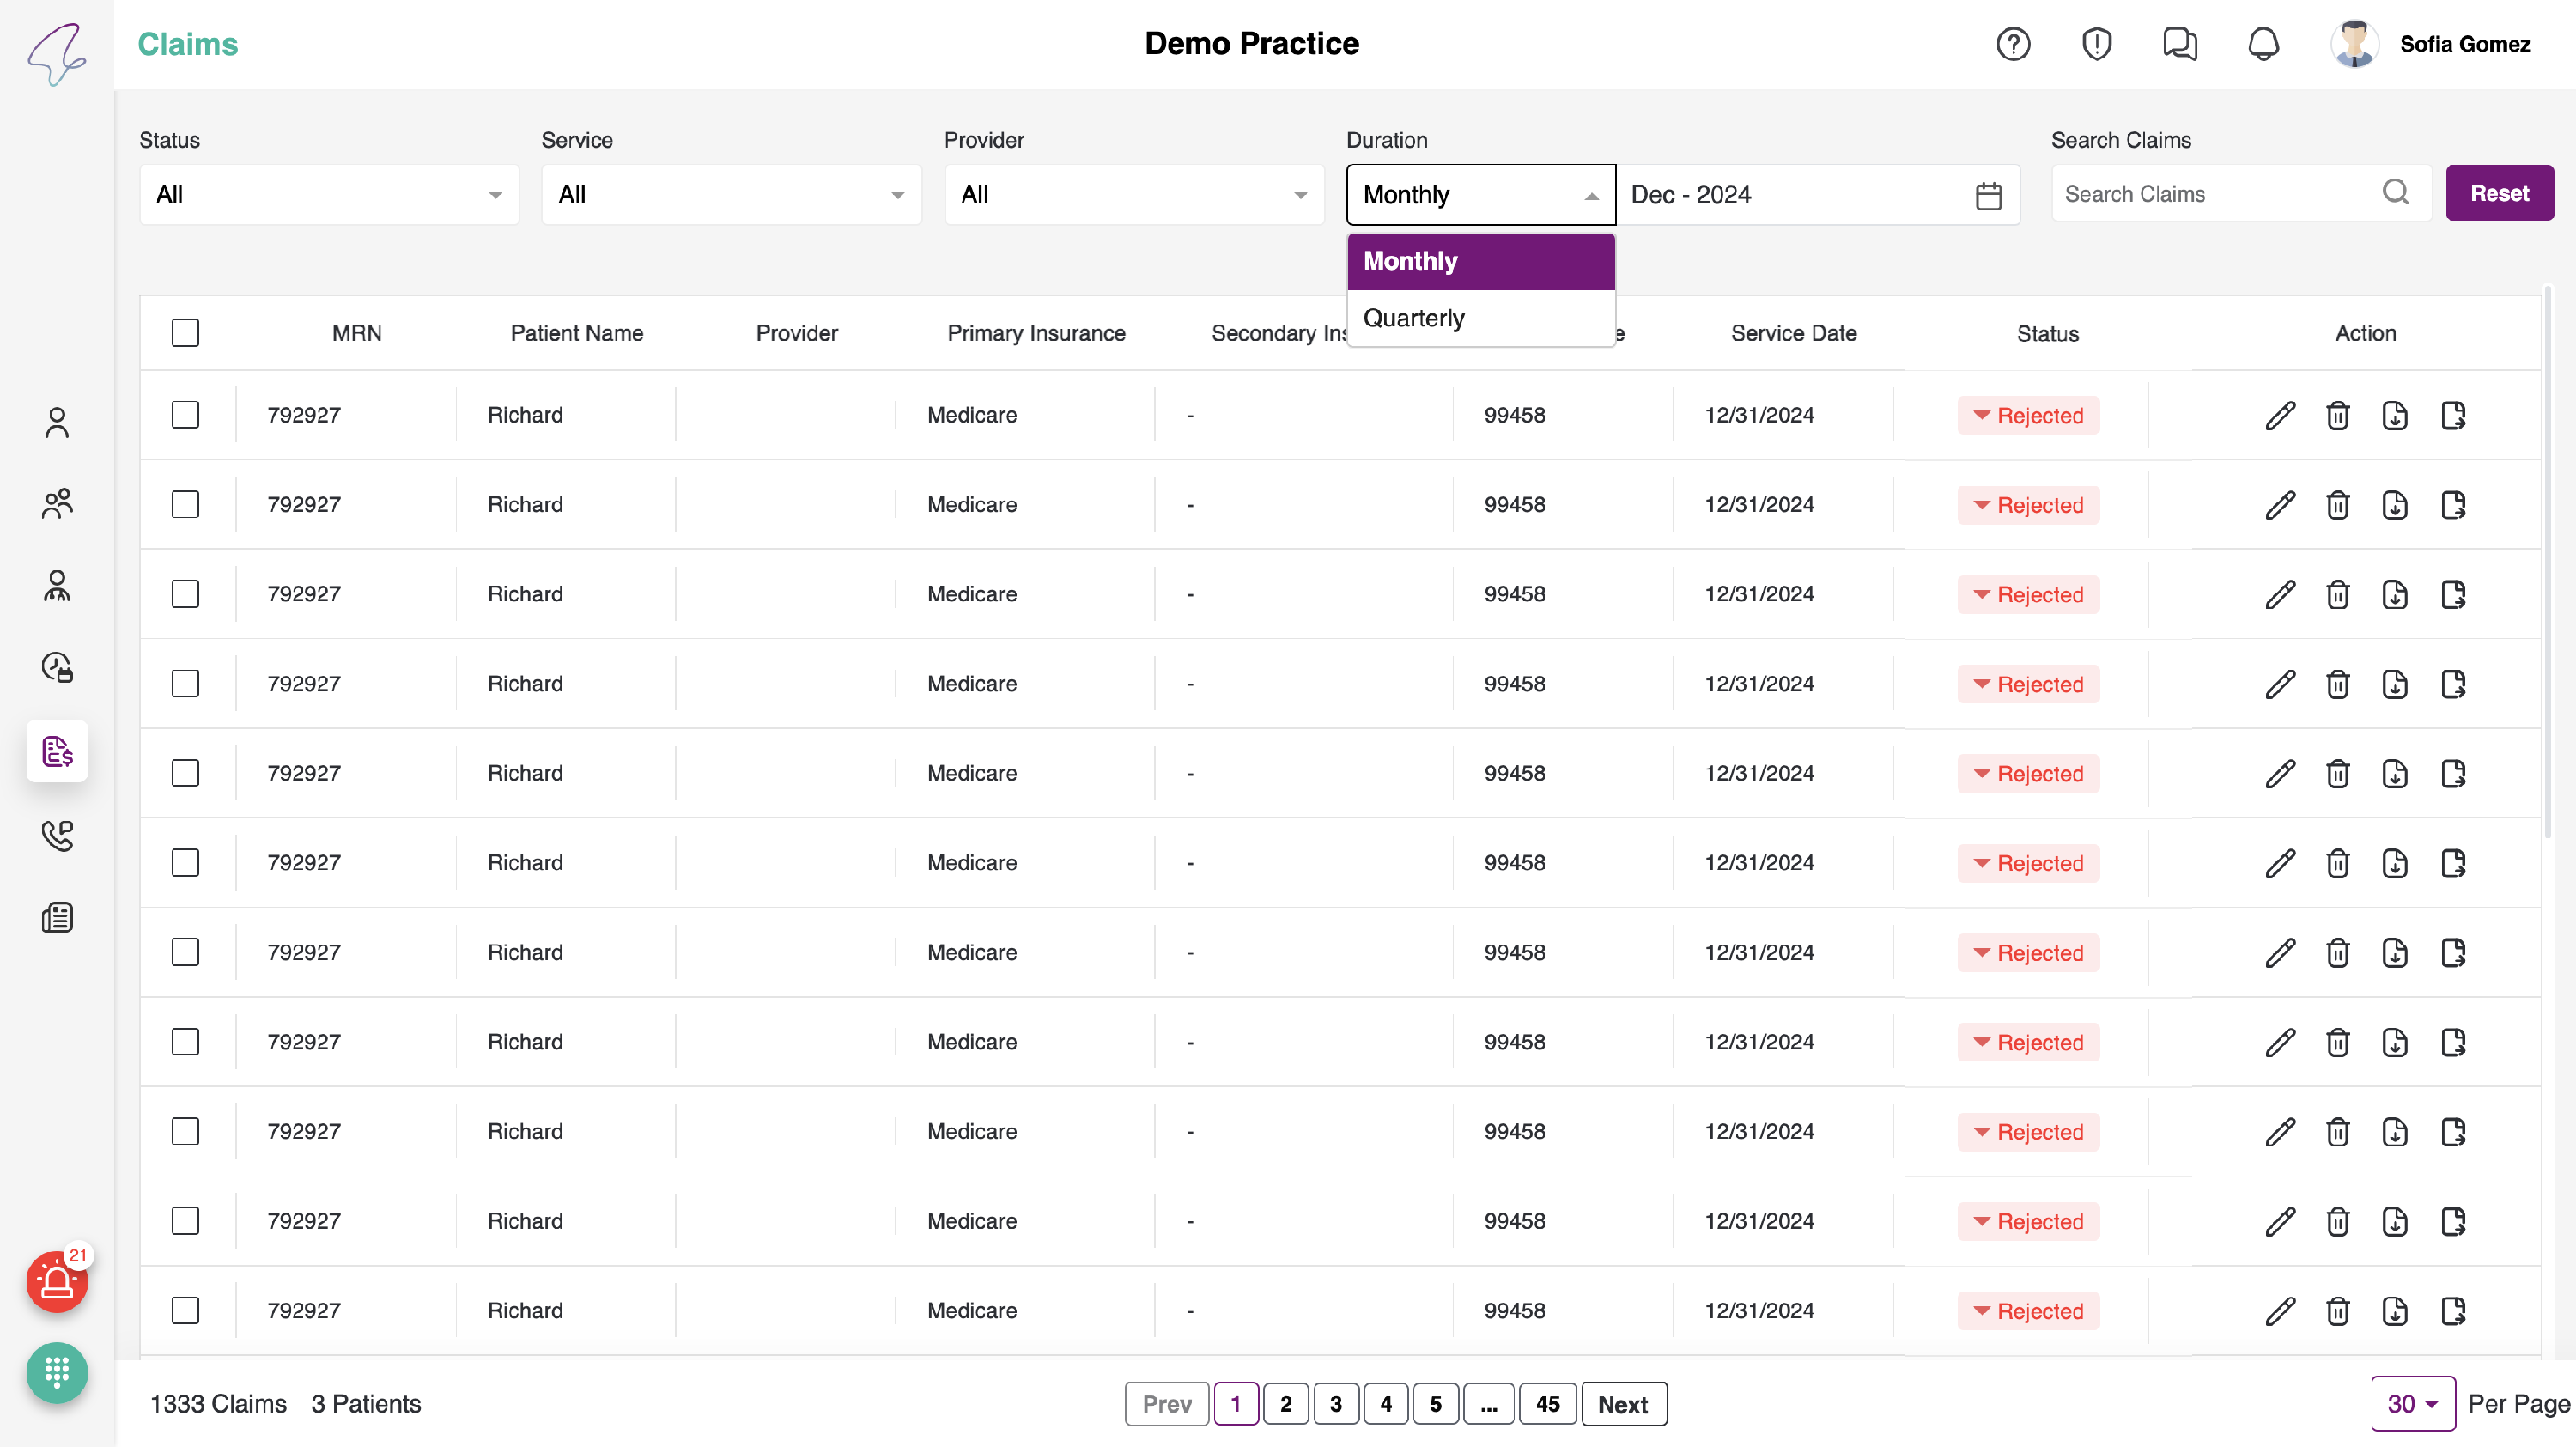2576x1447 pixels.
Task: Open the notifications bell icon
Action: tap(2263, 44)
